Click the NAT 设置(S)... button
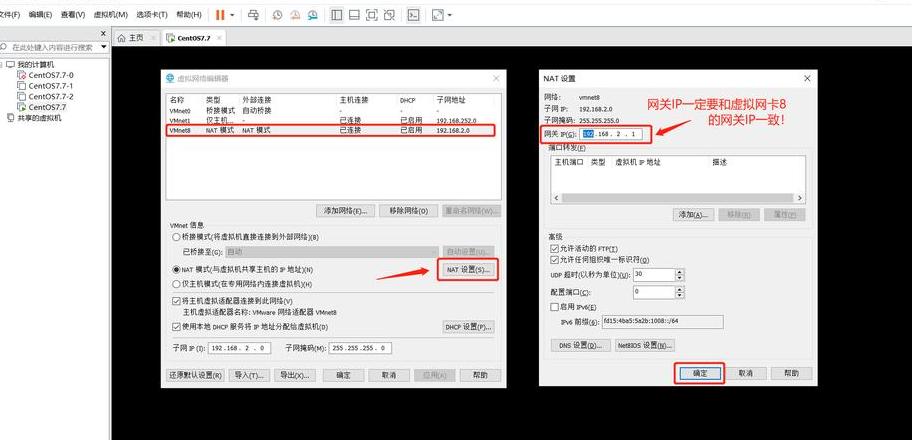Image resolution: width=912 pixels, height=440 pixels. pyautogui.click(x=468, y=270)
